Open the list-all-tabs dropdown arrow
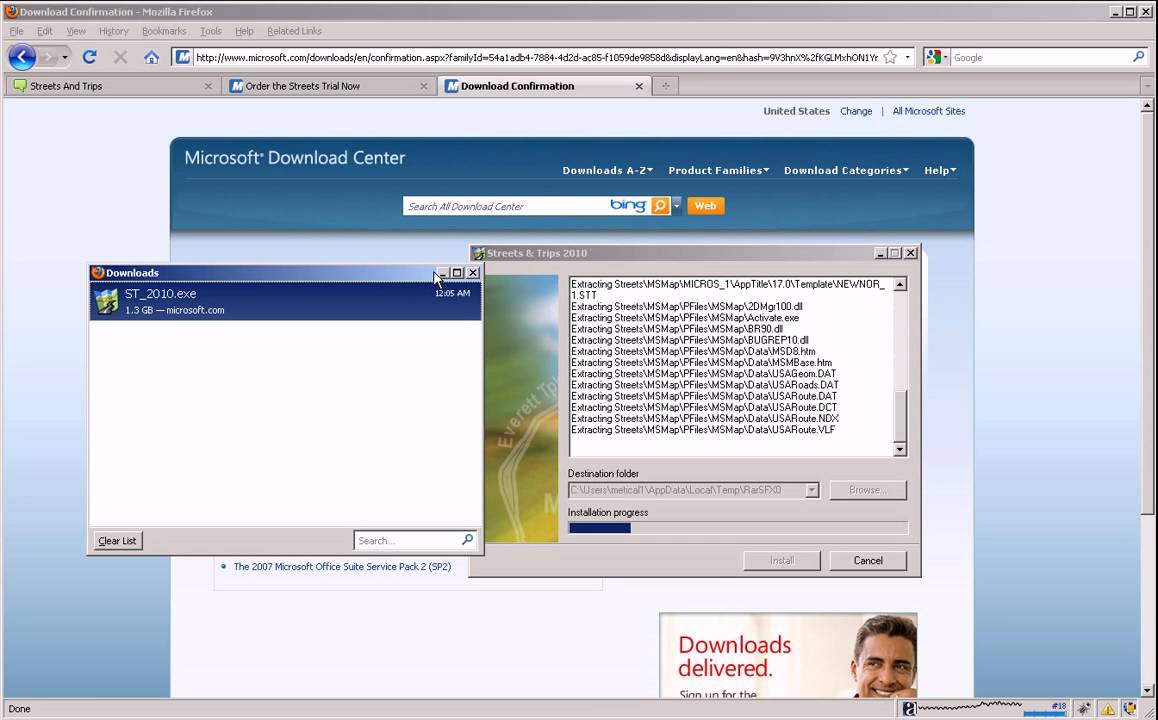Image resolution: width=1158 pixels, height=720 pixels. coord(1147,86)
